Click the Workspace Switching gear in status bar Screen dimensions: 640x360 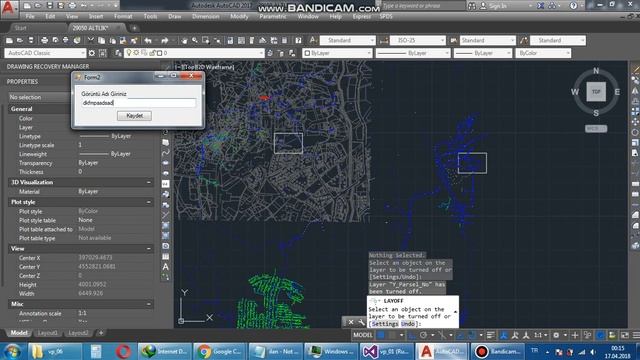(x=556, y=335)
